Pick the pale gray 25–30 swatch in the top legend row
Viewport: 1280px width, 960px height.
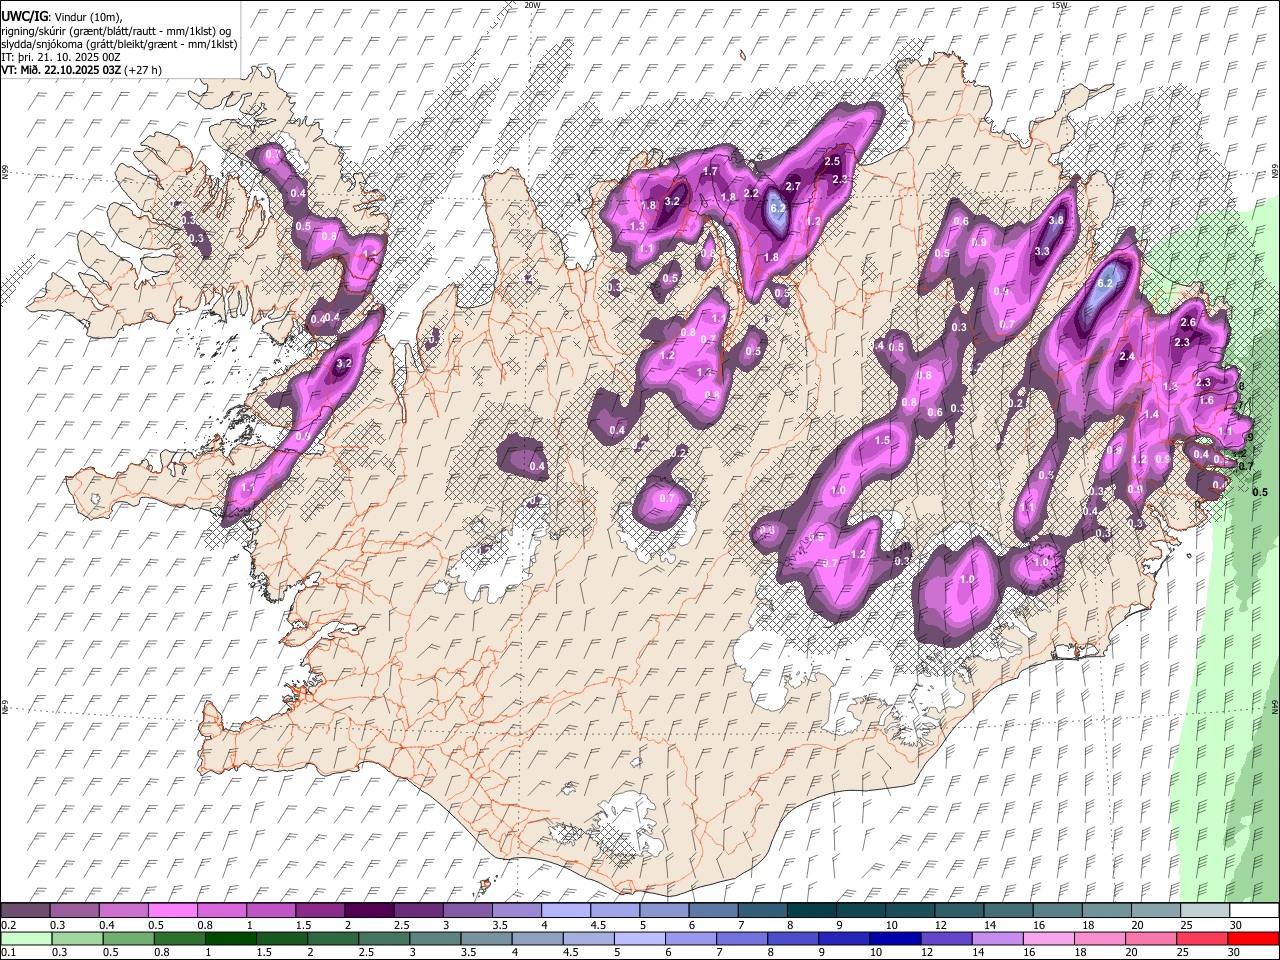click(1204, 910)
